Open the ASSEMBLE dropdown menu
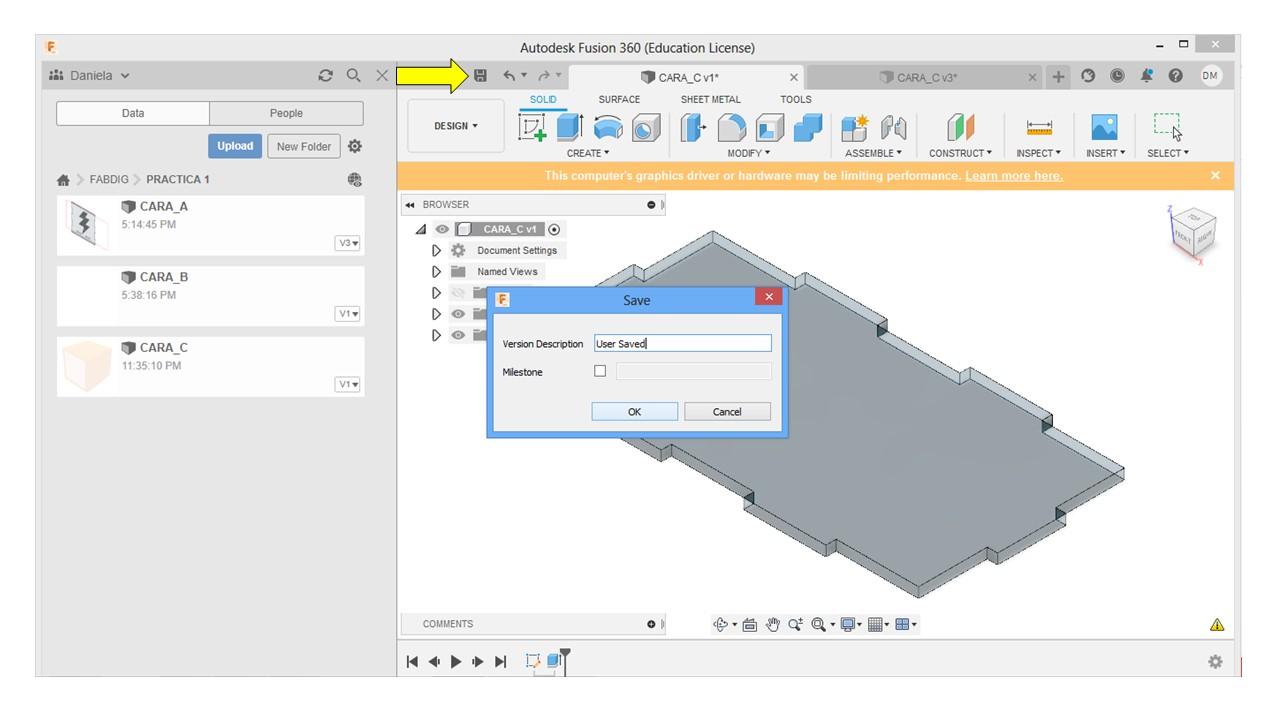The height and width of the screenshot is (720, 1280). click(873, 153)
